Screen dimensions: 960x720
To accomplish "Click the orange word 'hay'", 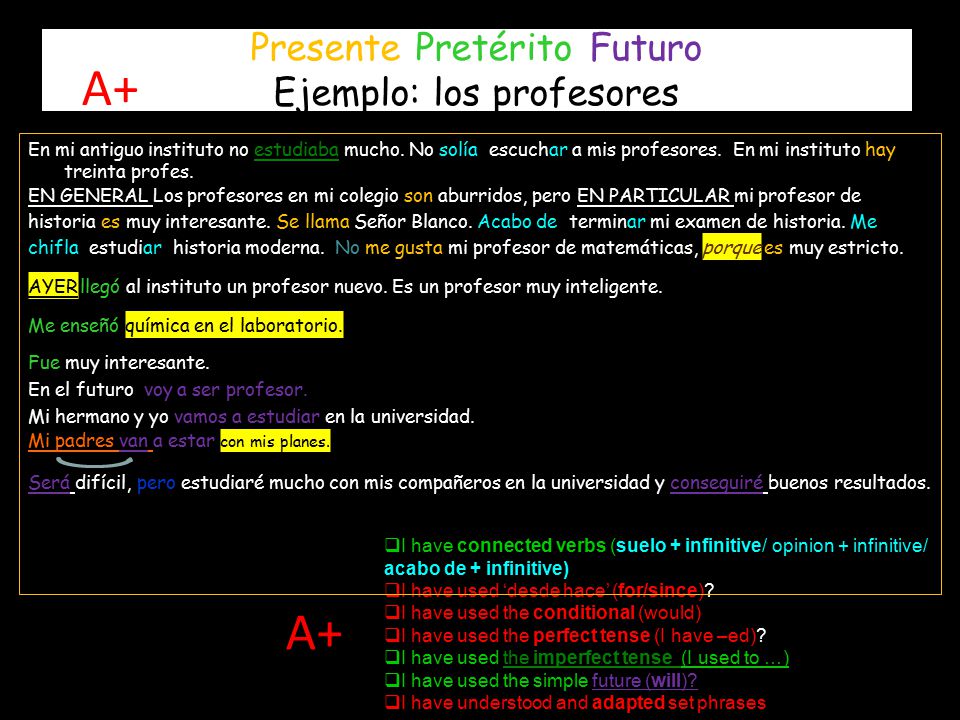I will coord(880,149).
